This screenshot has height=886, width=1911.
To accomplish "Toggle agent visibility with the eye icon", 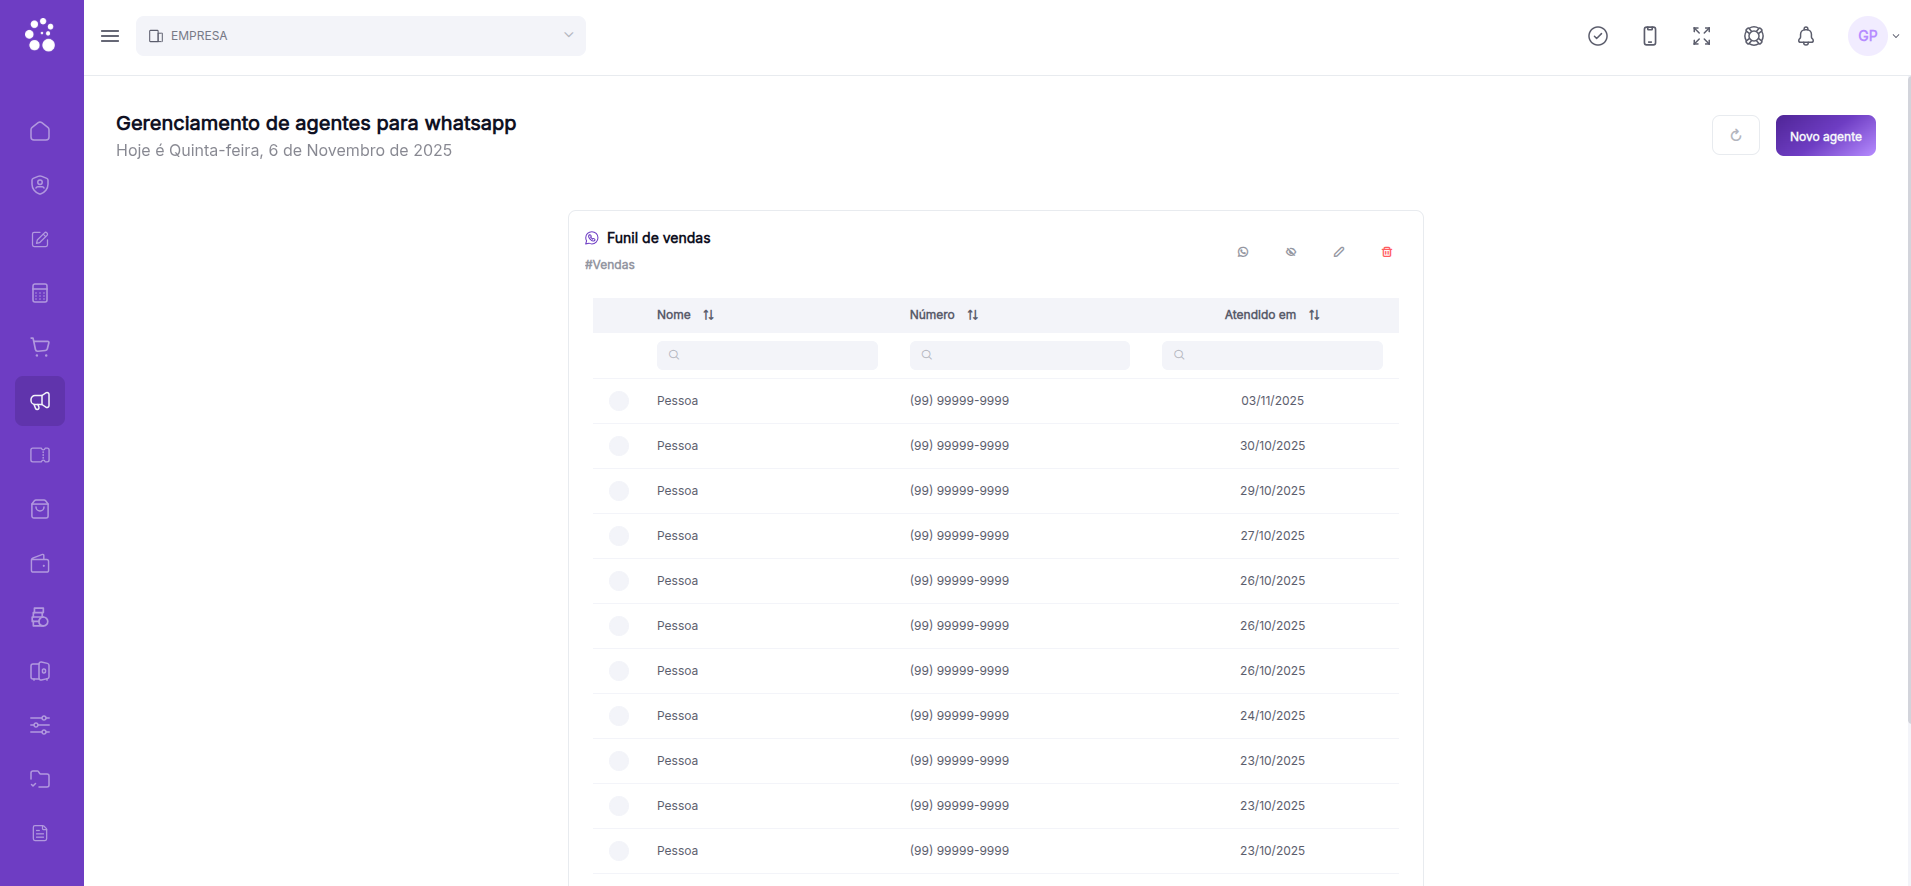I will pyautogui.click(x=1291, y=252).
